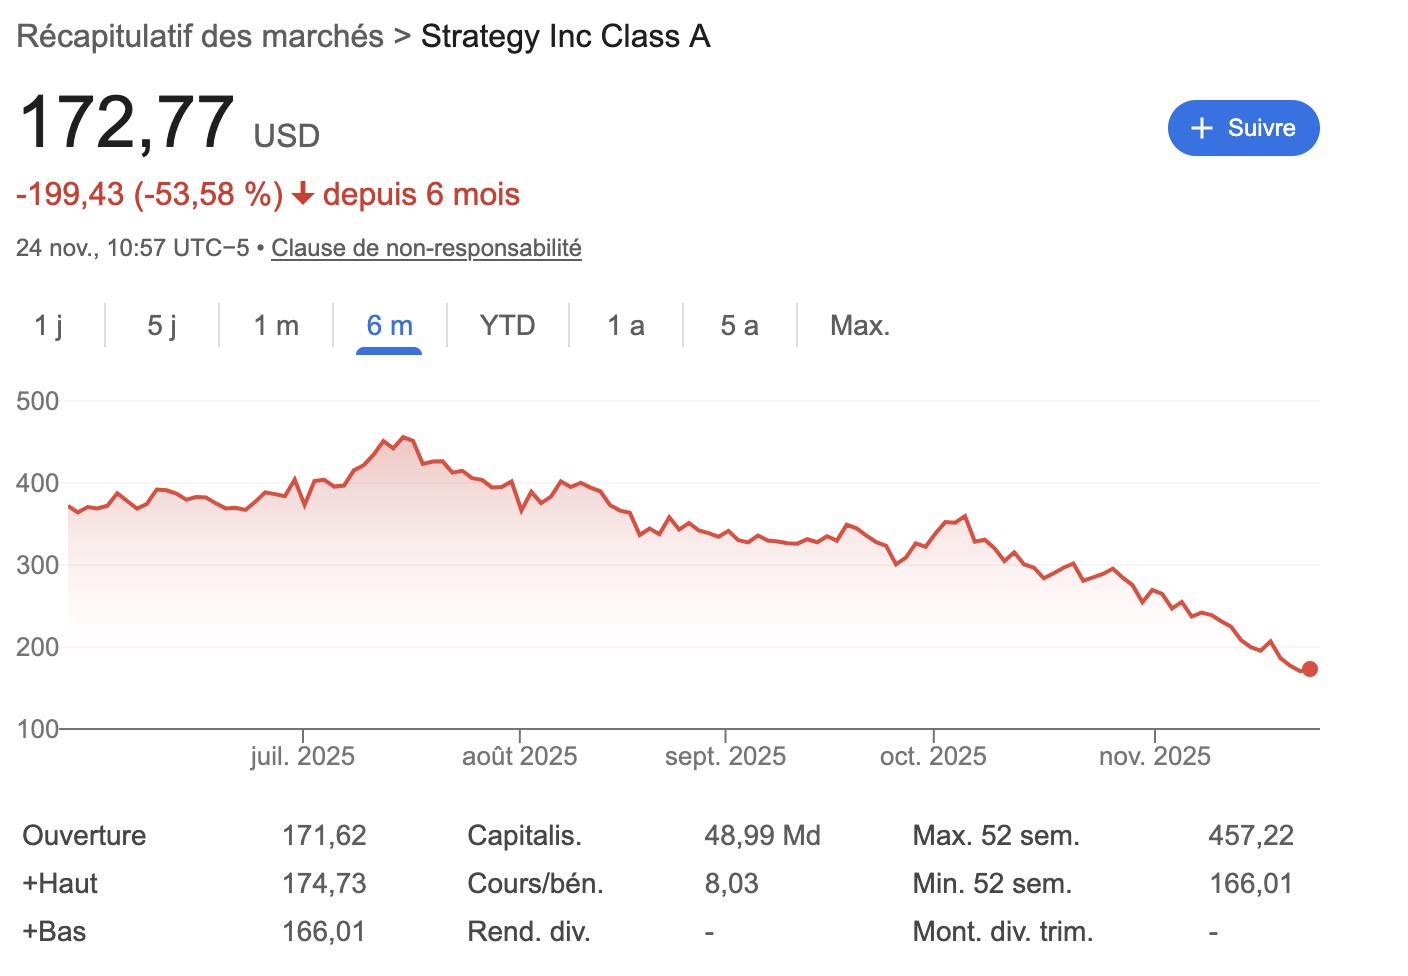The width and height of the screenshot is (1408, 976).
Task: Click the Max. 52 sem. label
Action: (x=996, y=835)
